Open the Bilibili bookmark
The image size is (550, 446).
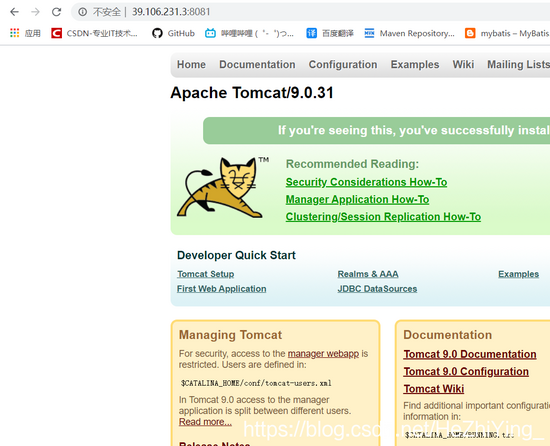pyautogui.click(x=250, y=33)
